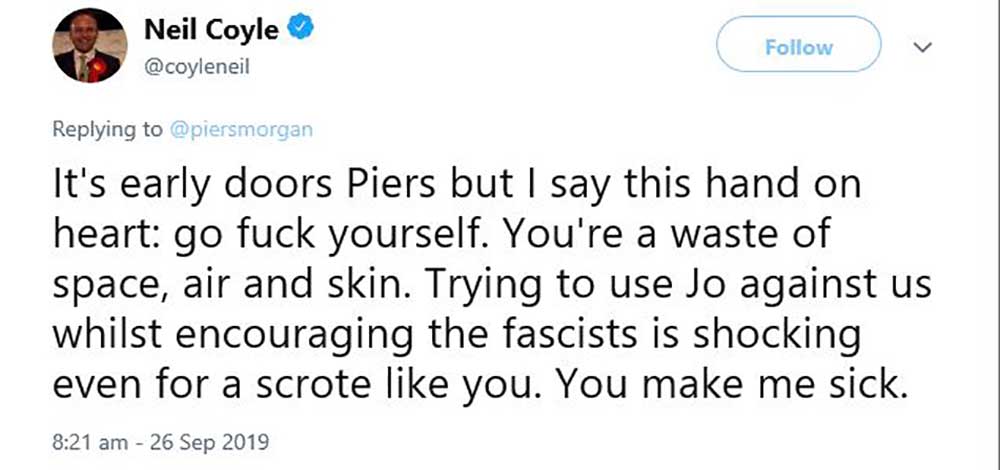Click the blue verified badge icon
This screenshot has width=1000, height=470.
point(301,32)
